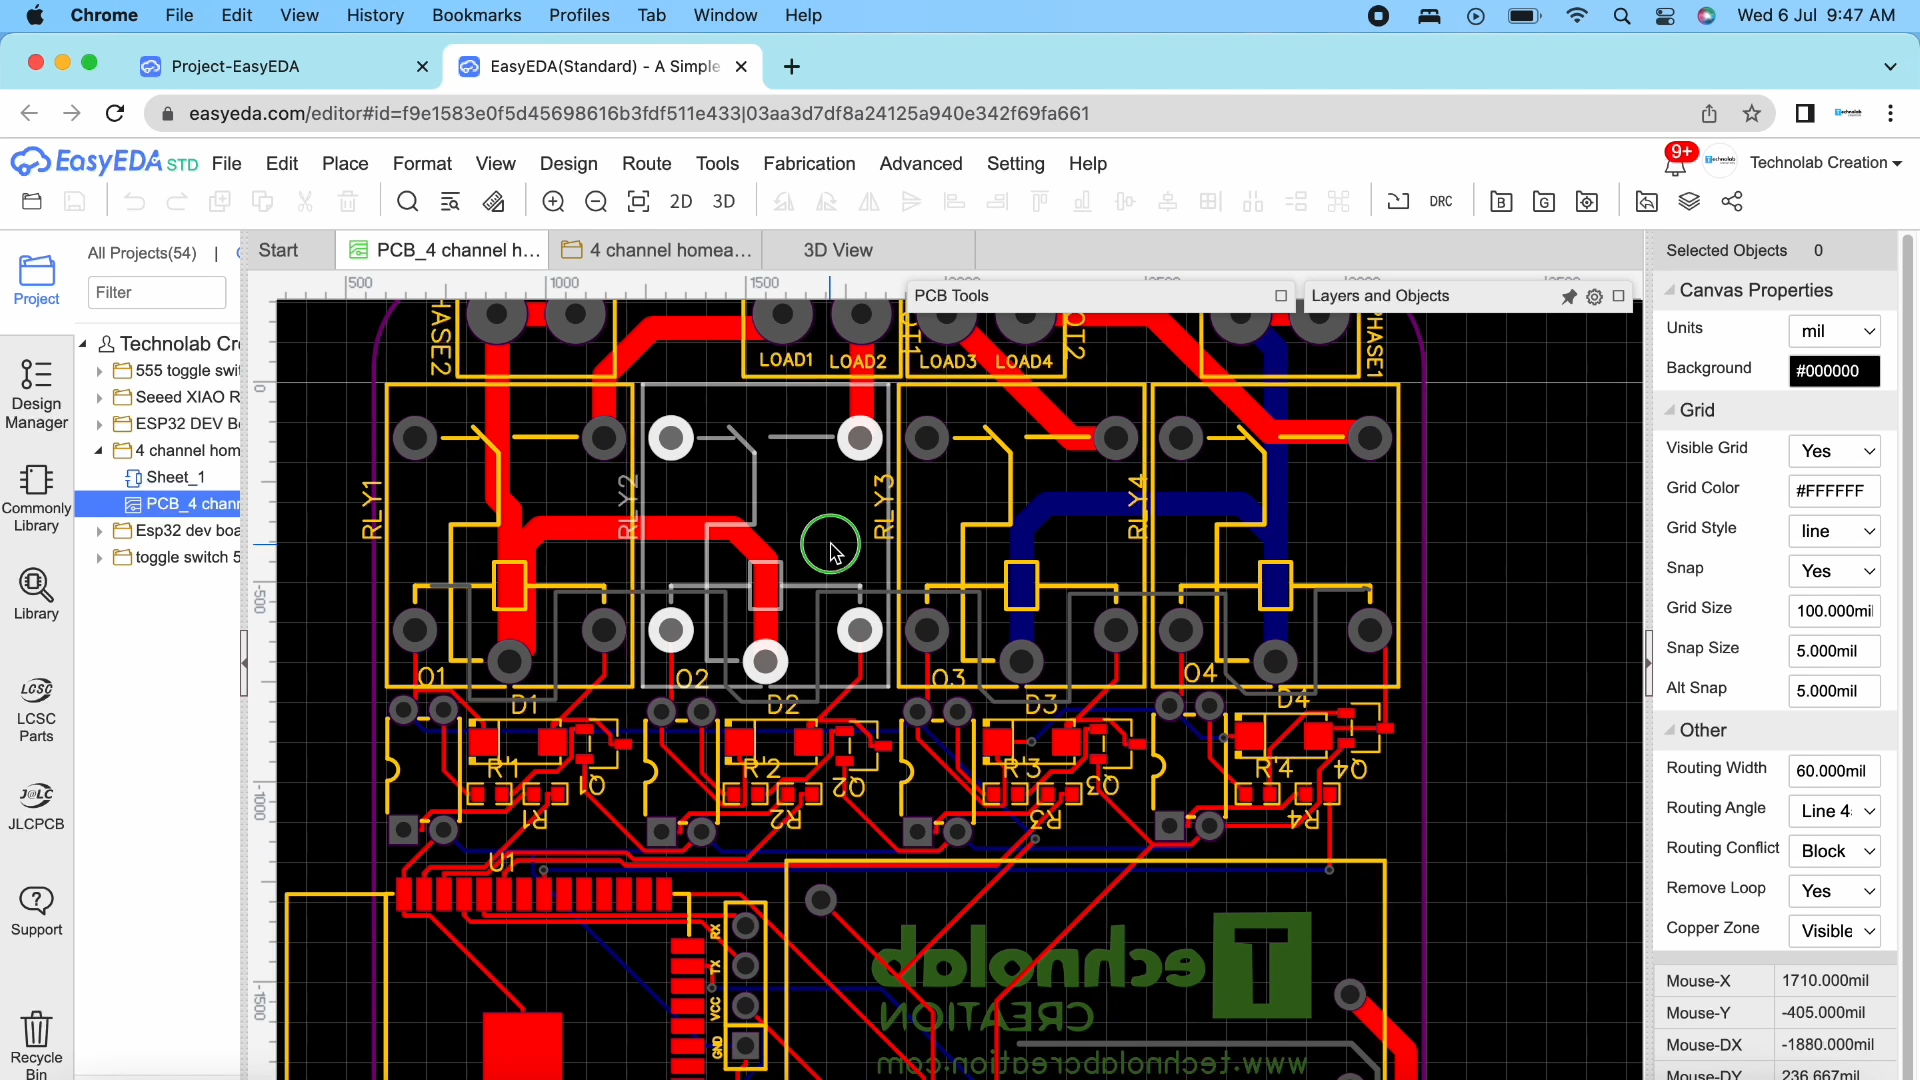
Task: Run the DRC check icon
Action: (1441, 202)
